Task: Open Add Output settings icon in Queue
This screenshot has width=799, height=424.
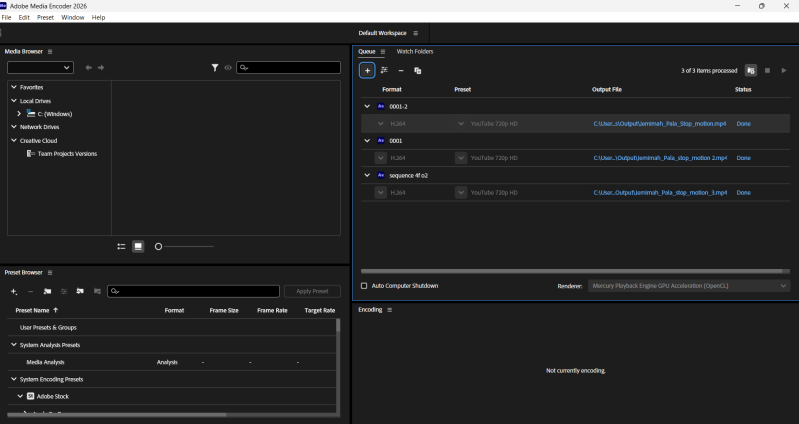Action: tap(384, 70)
